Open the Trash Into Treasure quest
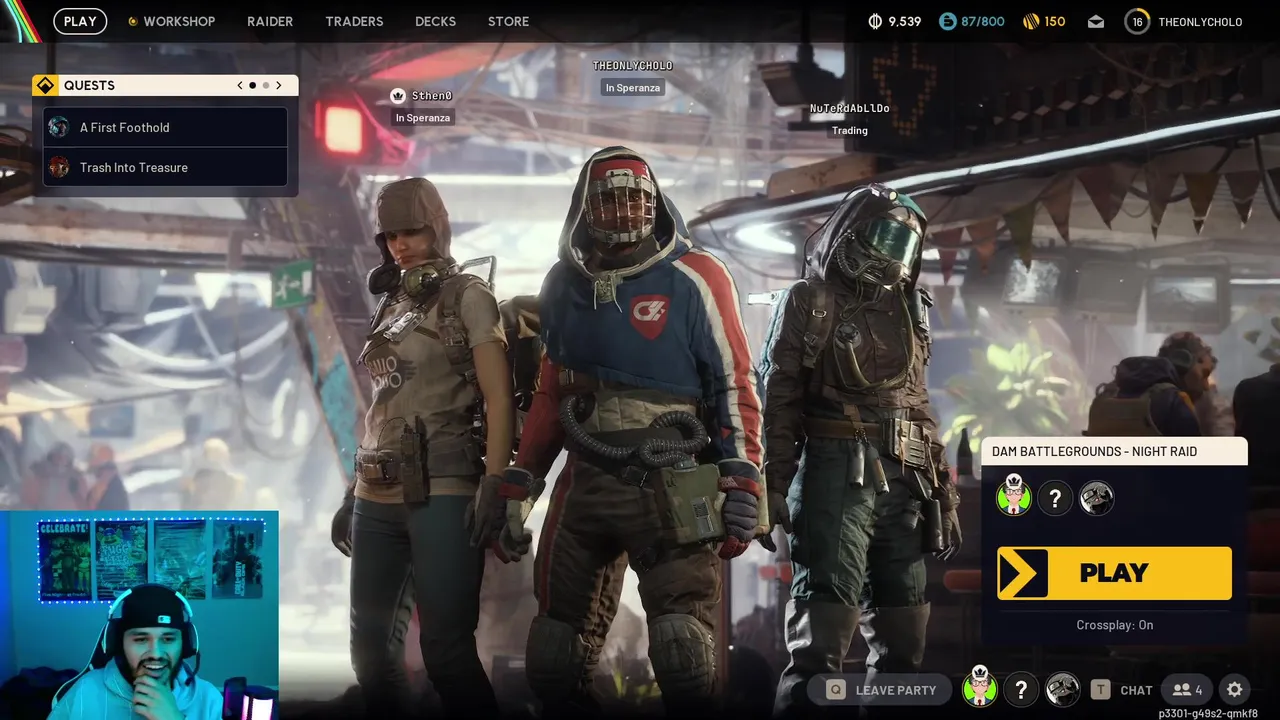Screen dimensions: 1280x720 pyautogui.click(x=165, y=167)
